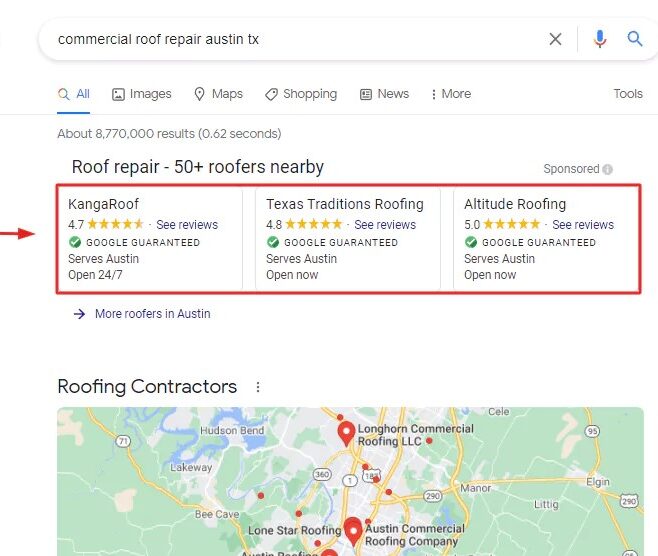Expand the More search options menu
This screenshot has width=658, height=556.
pyautogui.click(x=450, y=94)
